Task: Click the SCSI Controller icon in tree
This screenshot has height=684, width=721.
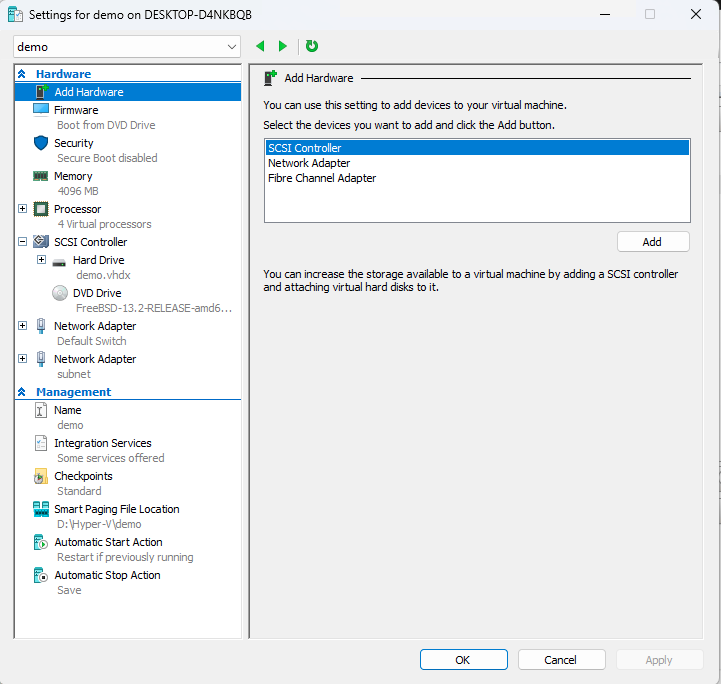Action: (x=41, y=241)
